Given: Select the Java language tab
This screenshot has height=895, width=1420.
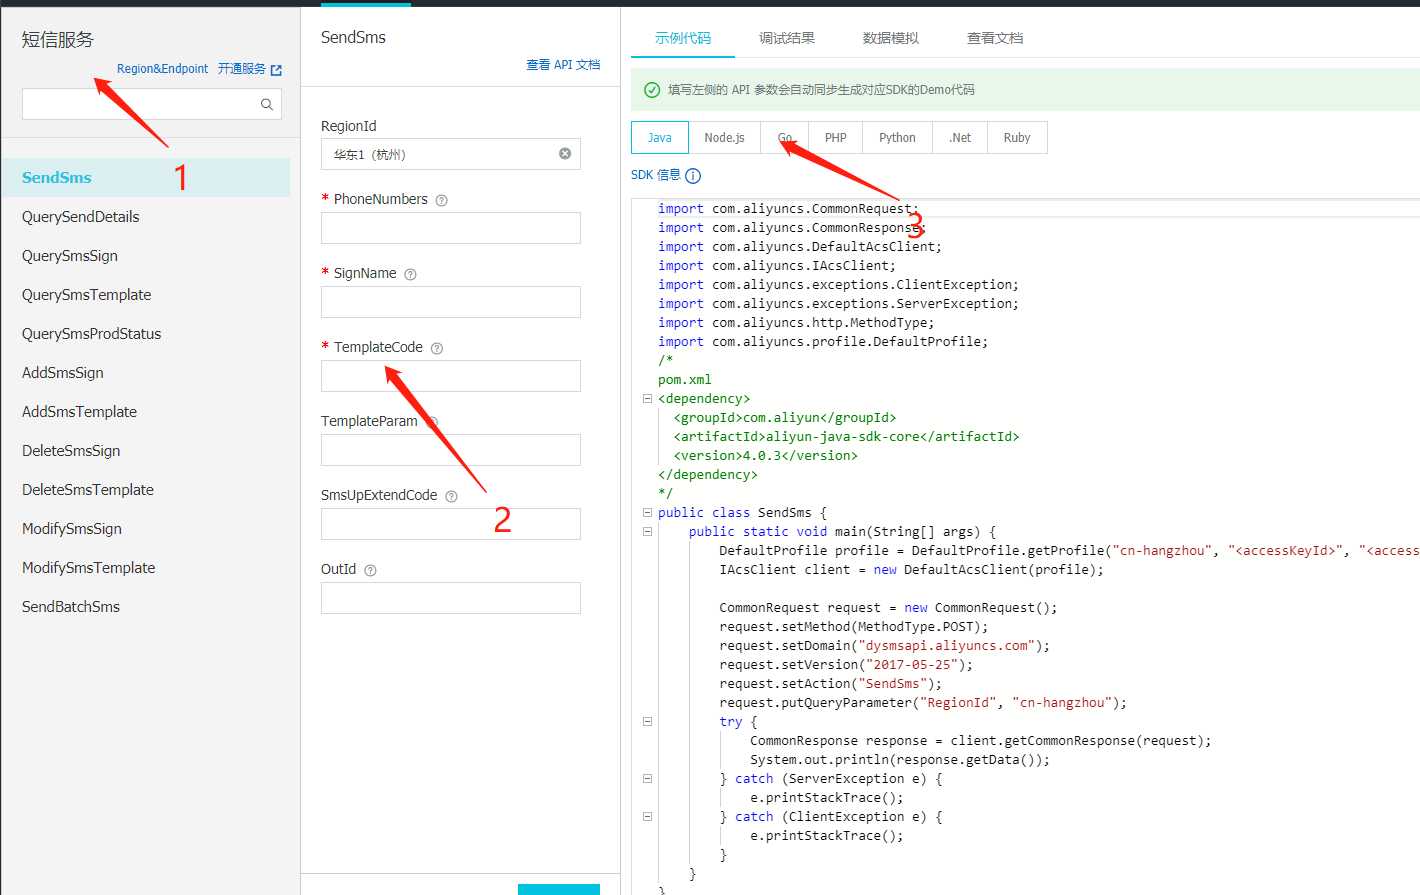Looking at the screenshot, I should click(x=660, y=138).
